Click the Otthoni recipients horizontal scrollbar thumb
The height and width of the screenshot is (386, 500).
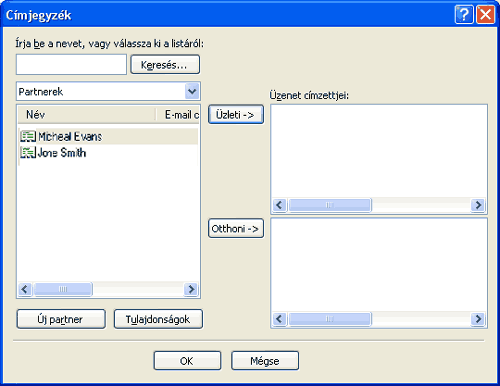329,319
